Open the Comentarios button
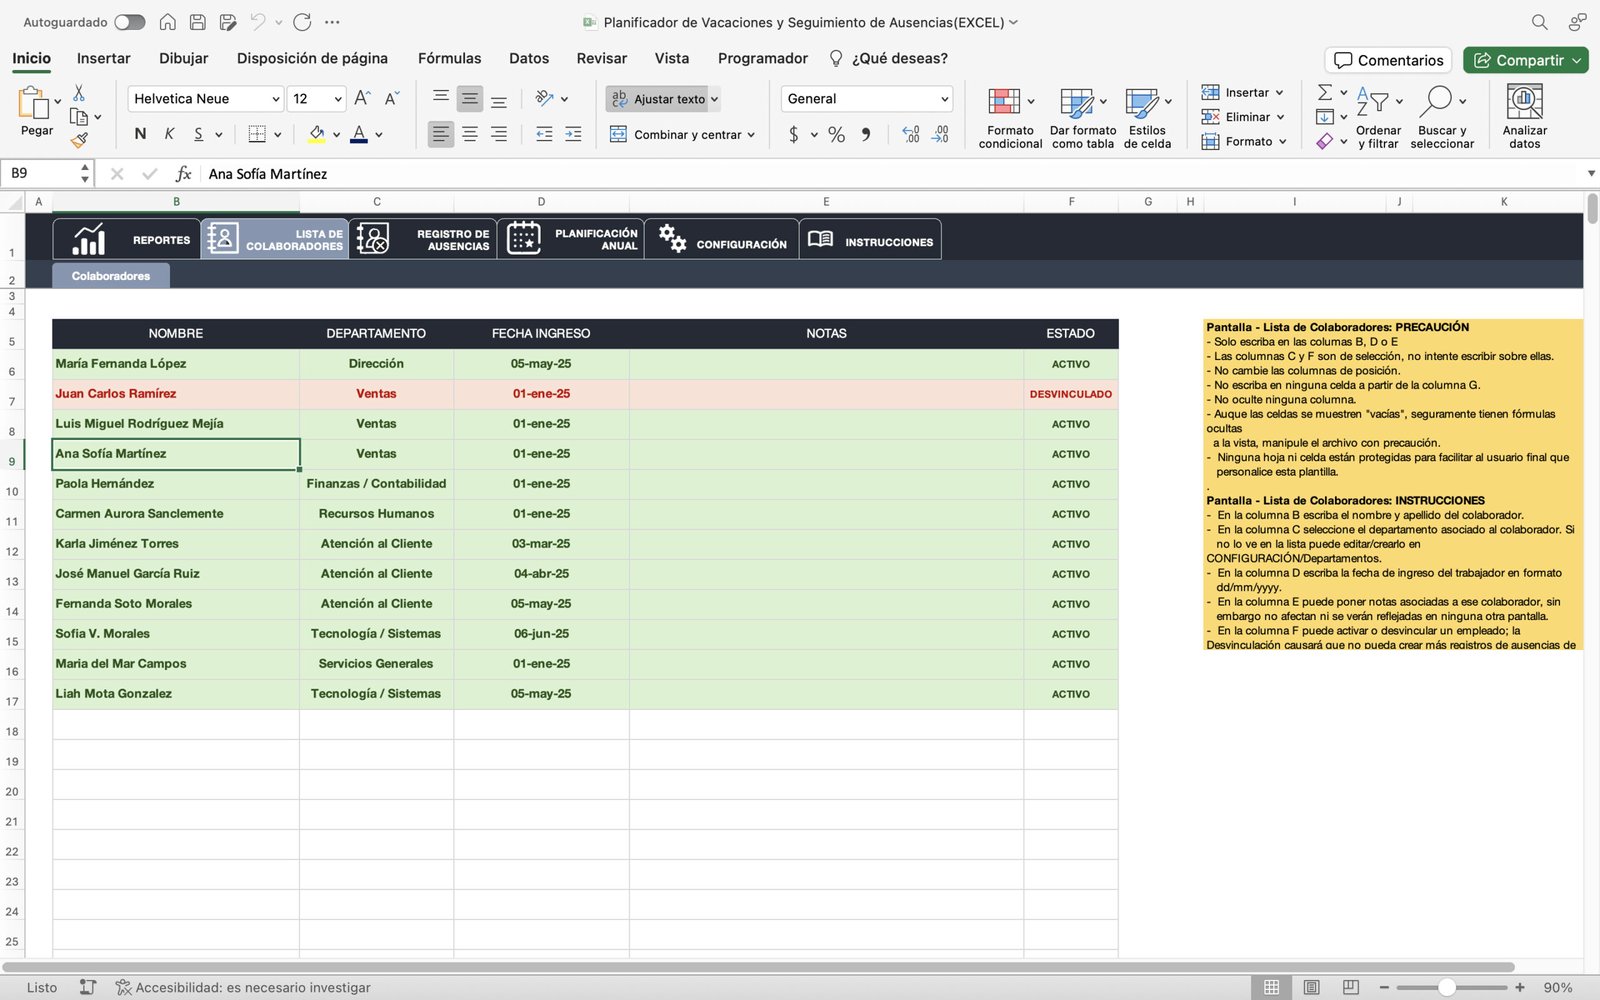 pyautogui.click(x=1388, y=60)
